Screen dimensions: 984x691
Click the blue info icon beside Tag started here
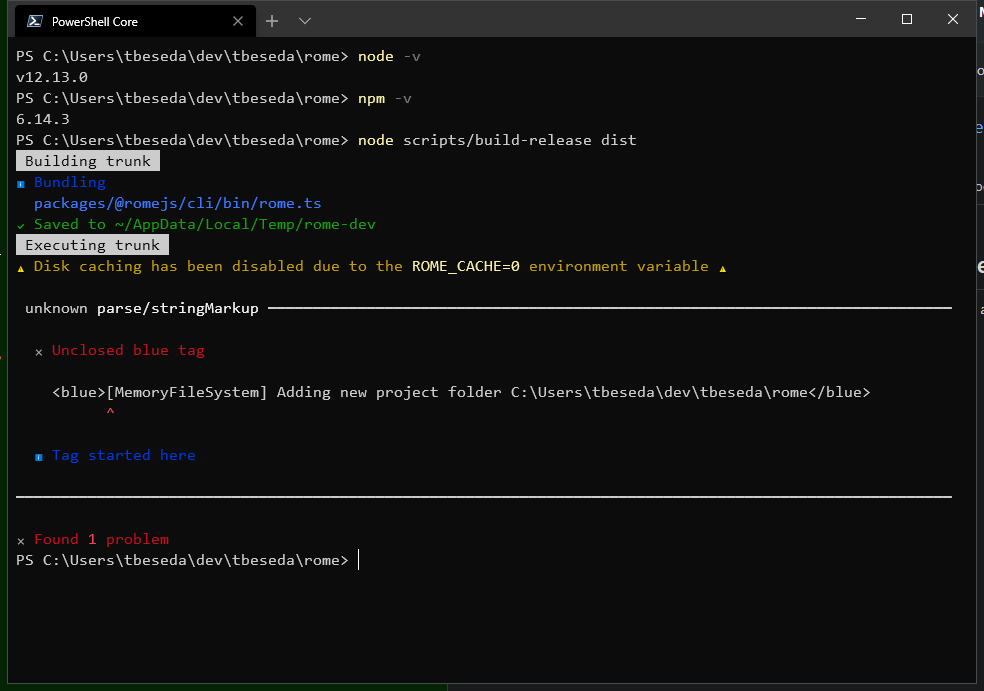pos(39,457)
